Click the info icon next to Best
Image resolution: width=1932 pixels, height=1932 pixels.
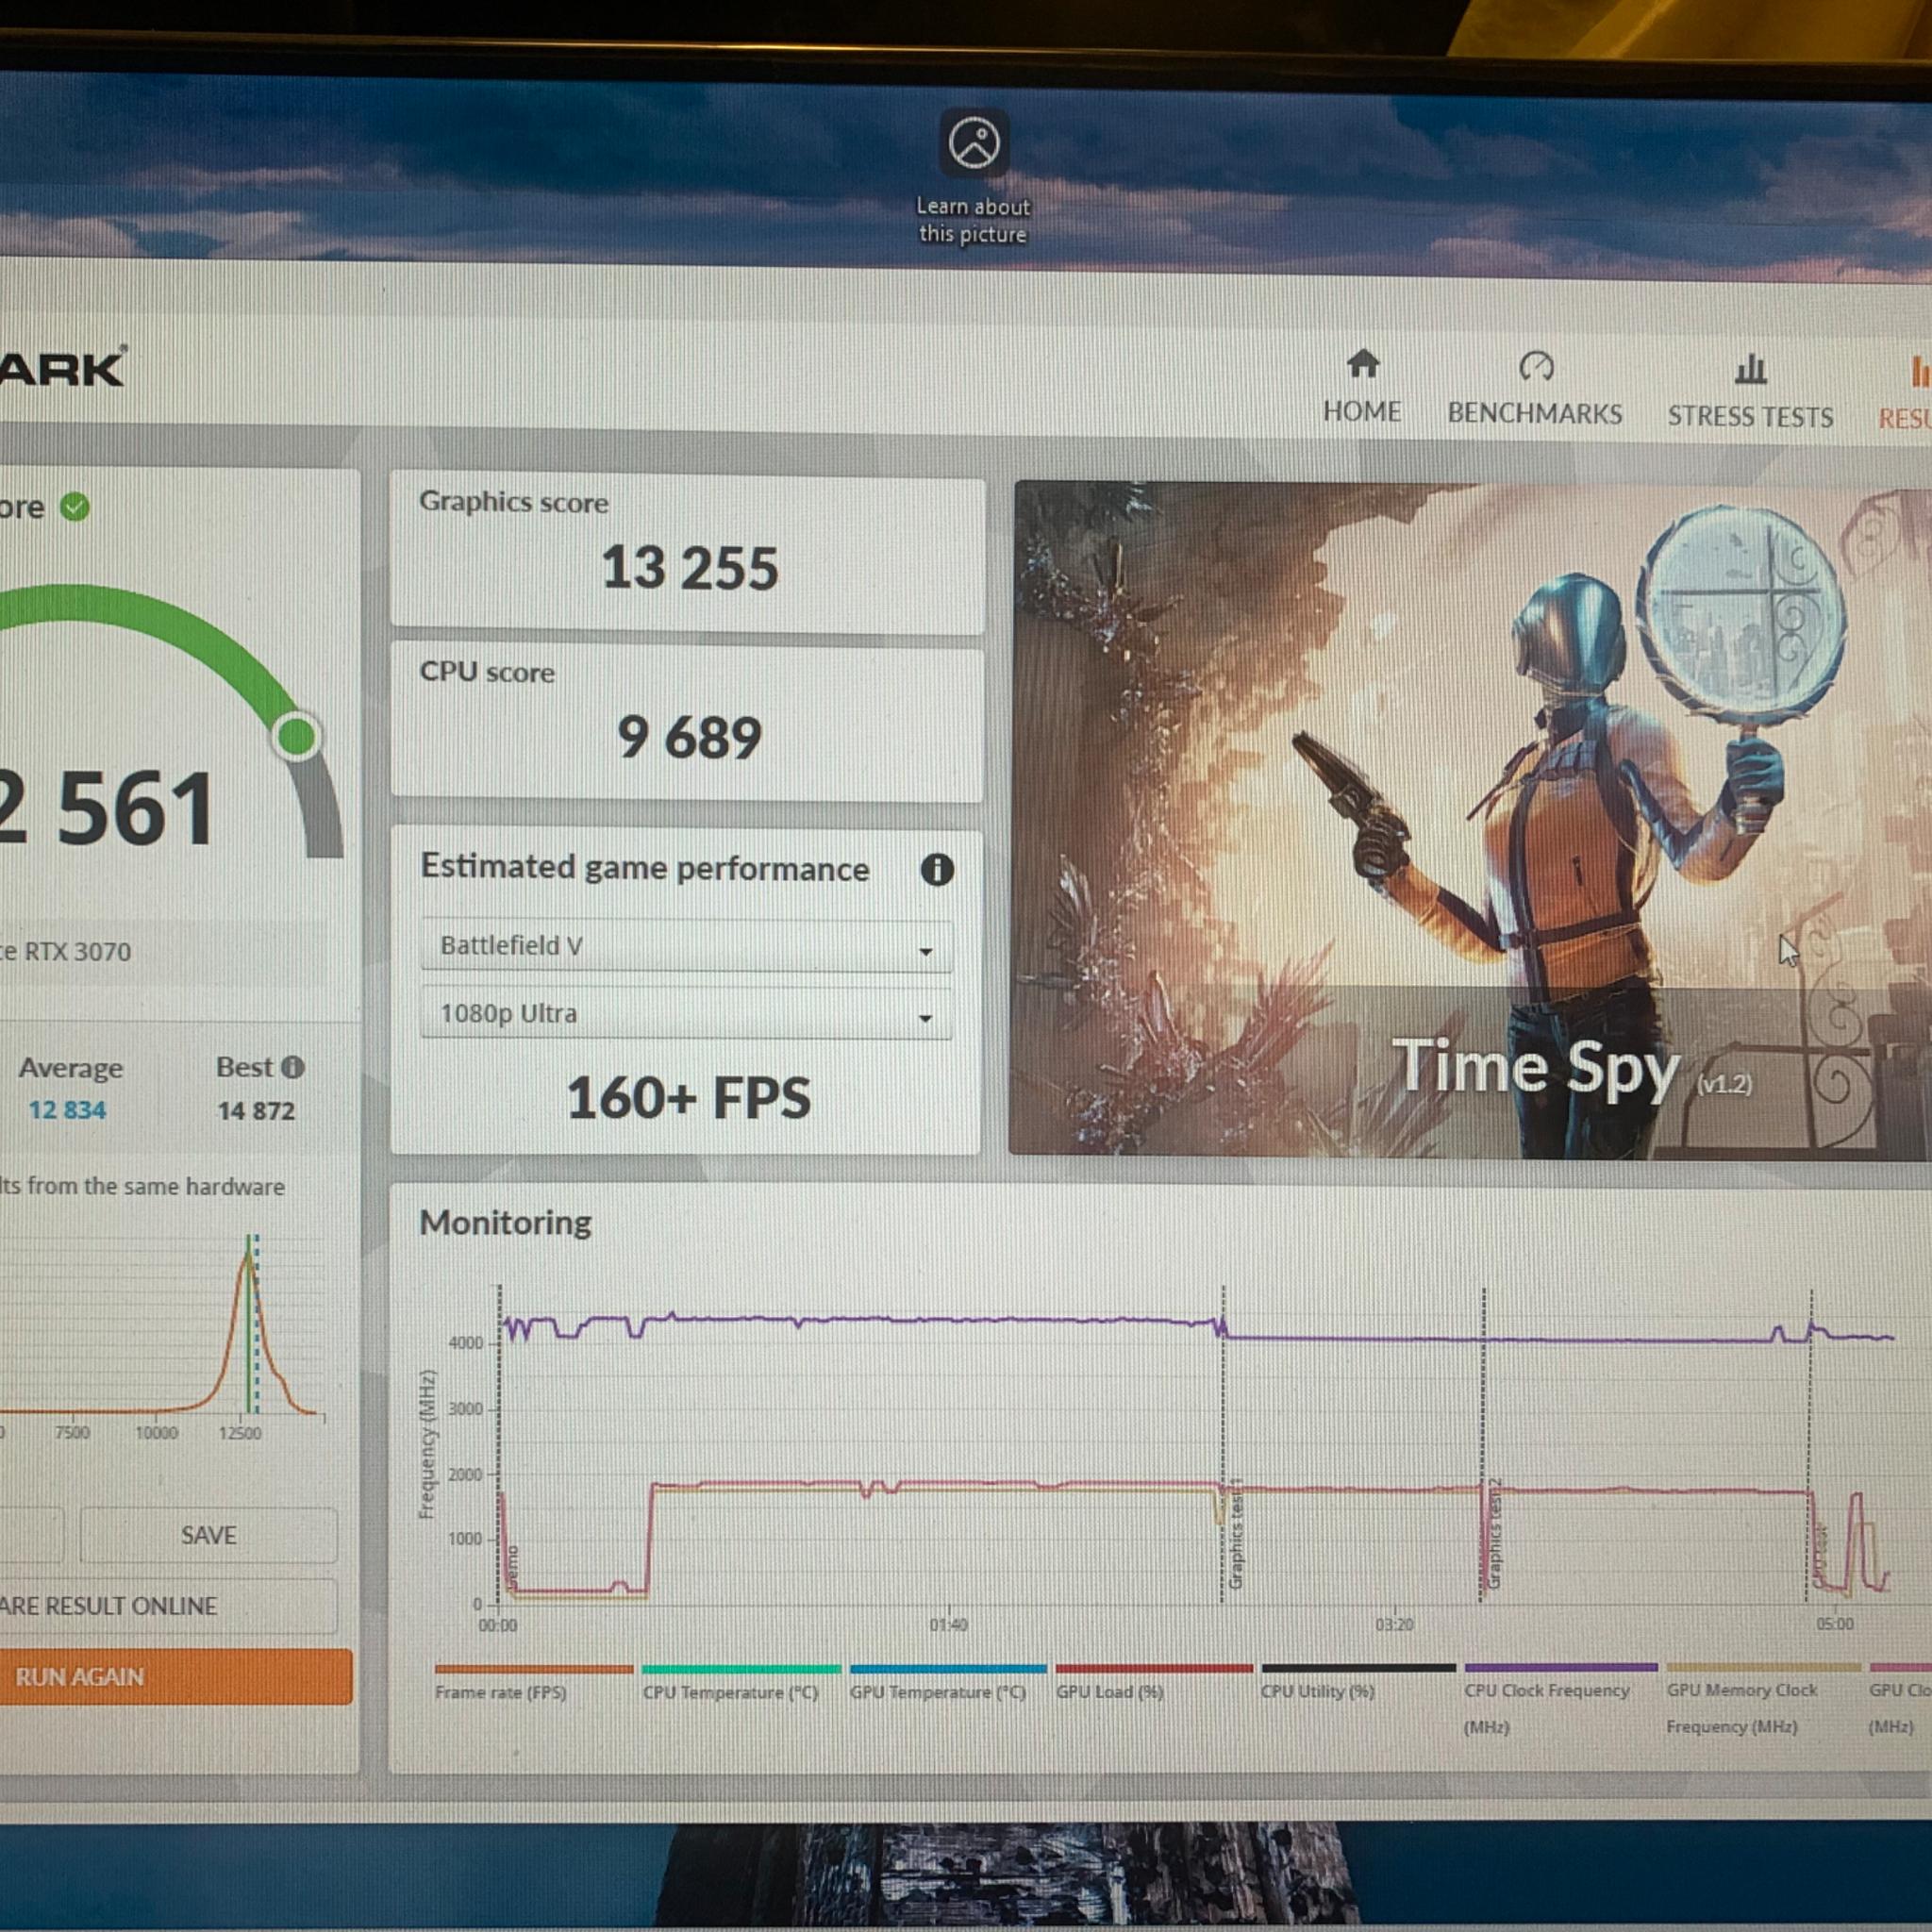[x=292, y=1067]
